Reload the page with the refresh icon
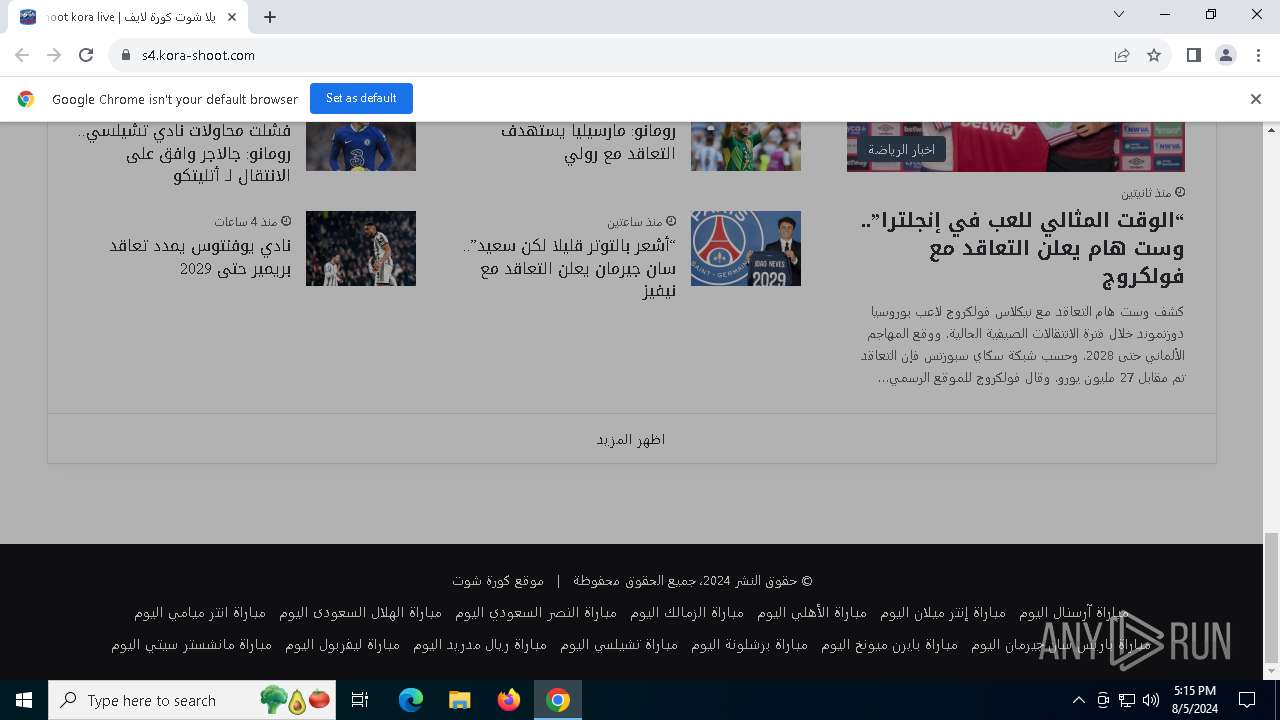The height and width of the screenshot is (720, 1280). coord(86,55)
